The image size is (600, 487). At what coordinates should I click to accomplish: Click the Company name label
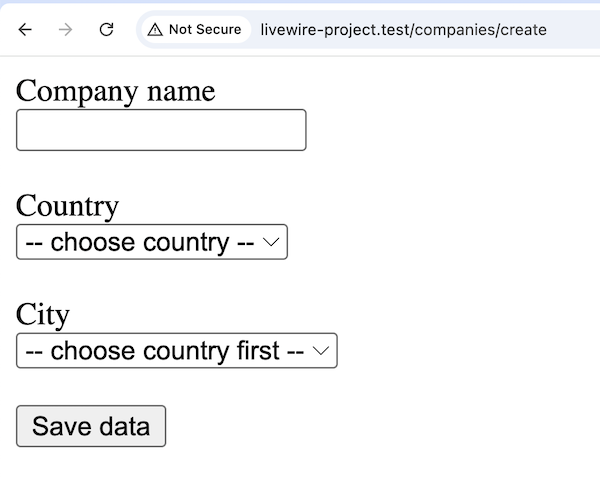[x=116, y=91]
